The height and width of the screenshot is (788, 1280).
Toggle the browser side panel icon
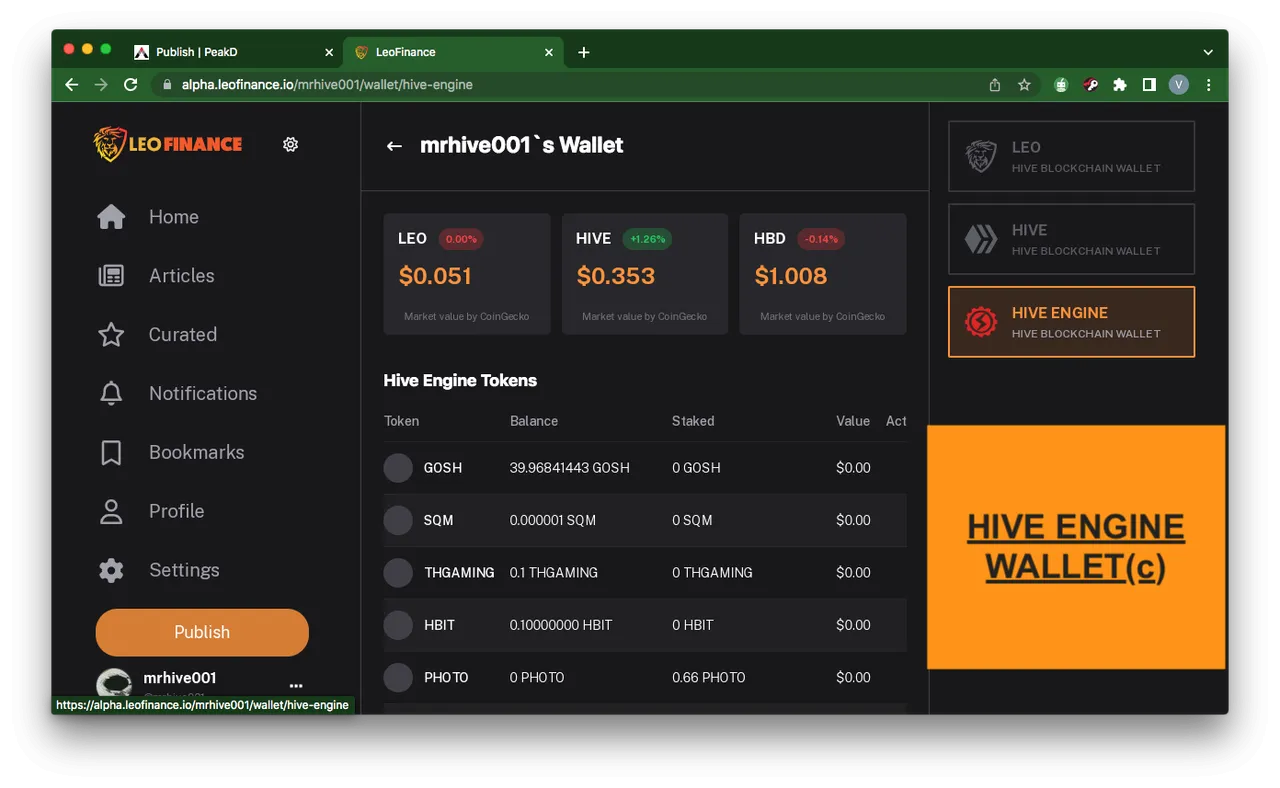[x=1149, y=85]
